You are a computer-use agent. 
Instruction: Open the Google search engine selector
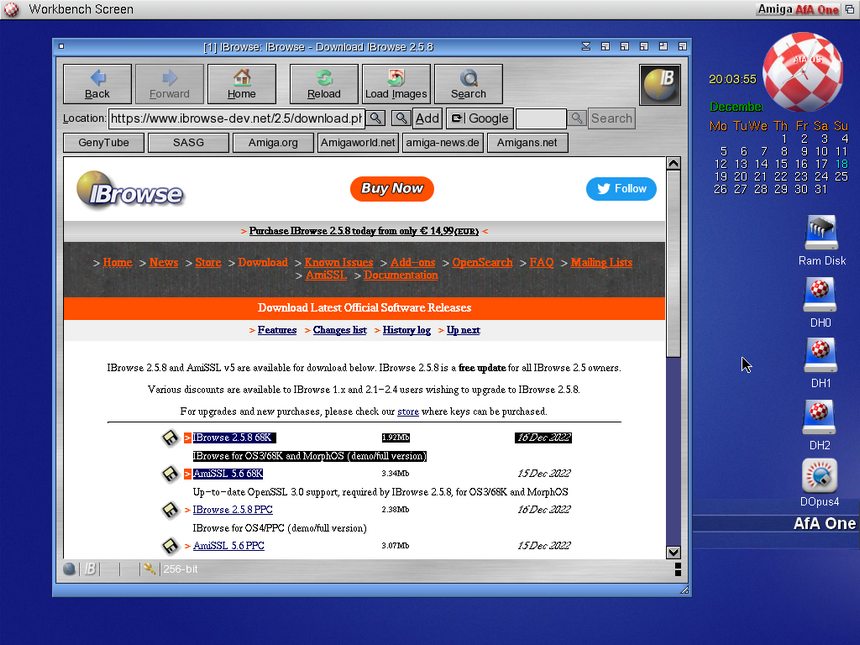tap(478, 118)
